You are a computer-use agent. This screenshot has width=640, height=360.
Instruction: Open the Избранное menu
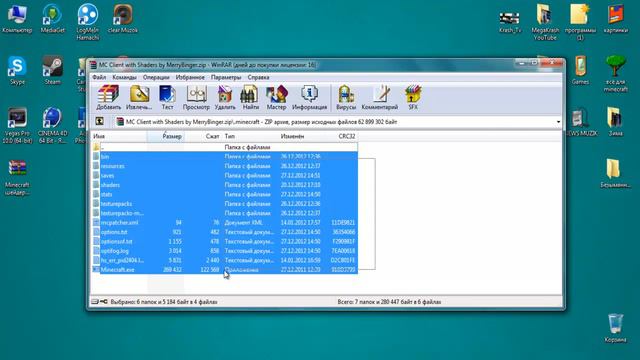pyautogui.click(x=190, y=77)
